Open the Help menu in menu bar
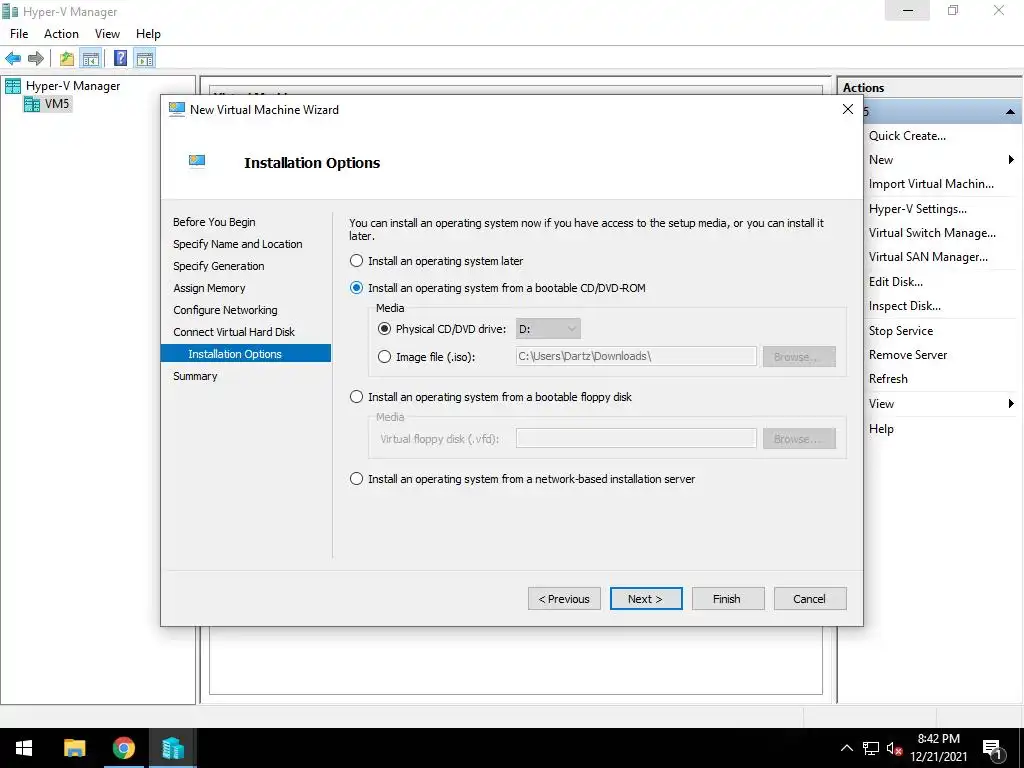 pyautogui.click(x=148, y=34)
